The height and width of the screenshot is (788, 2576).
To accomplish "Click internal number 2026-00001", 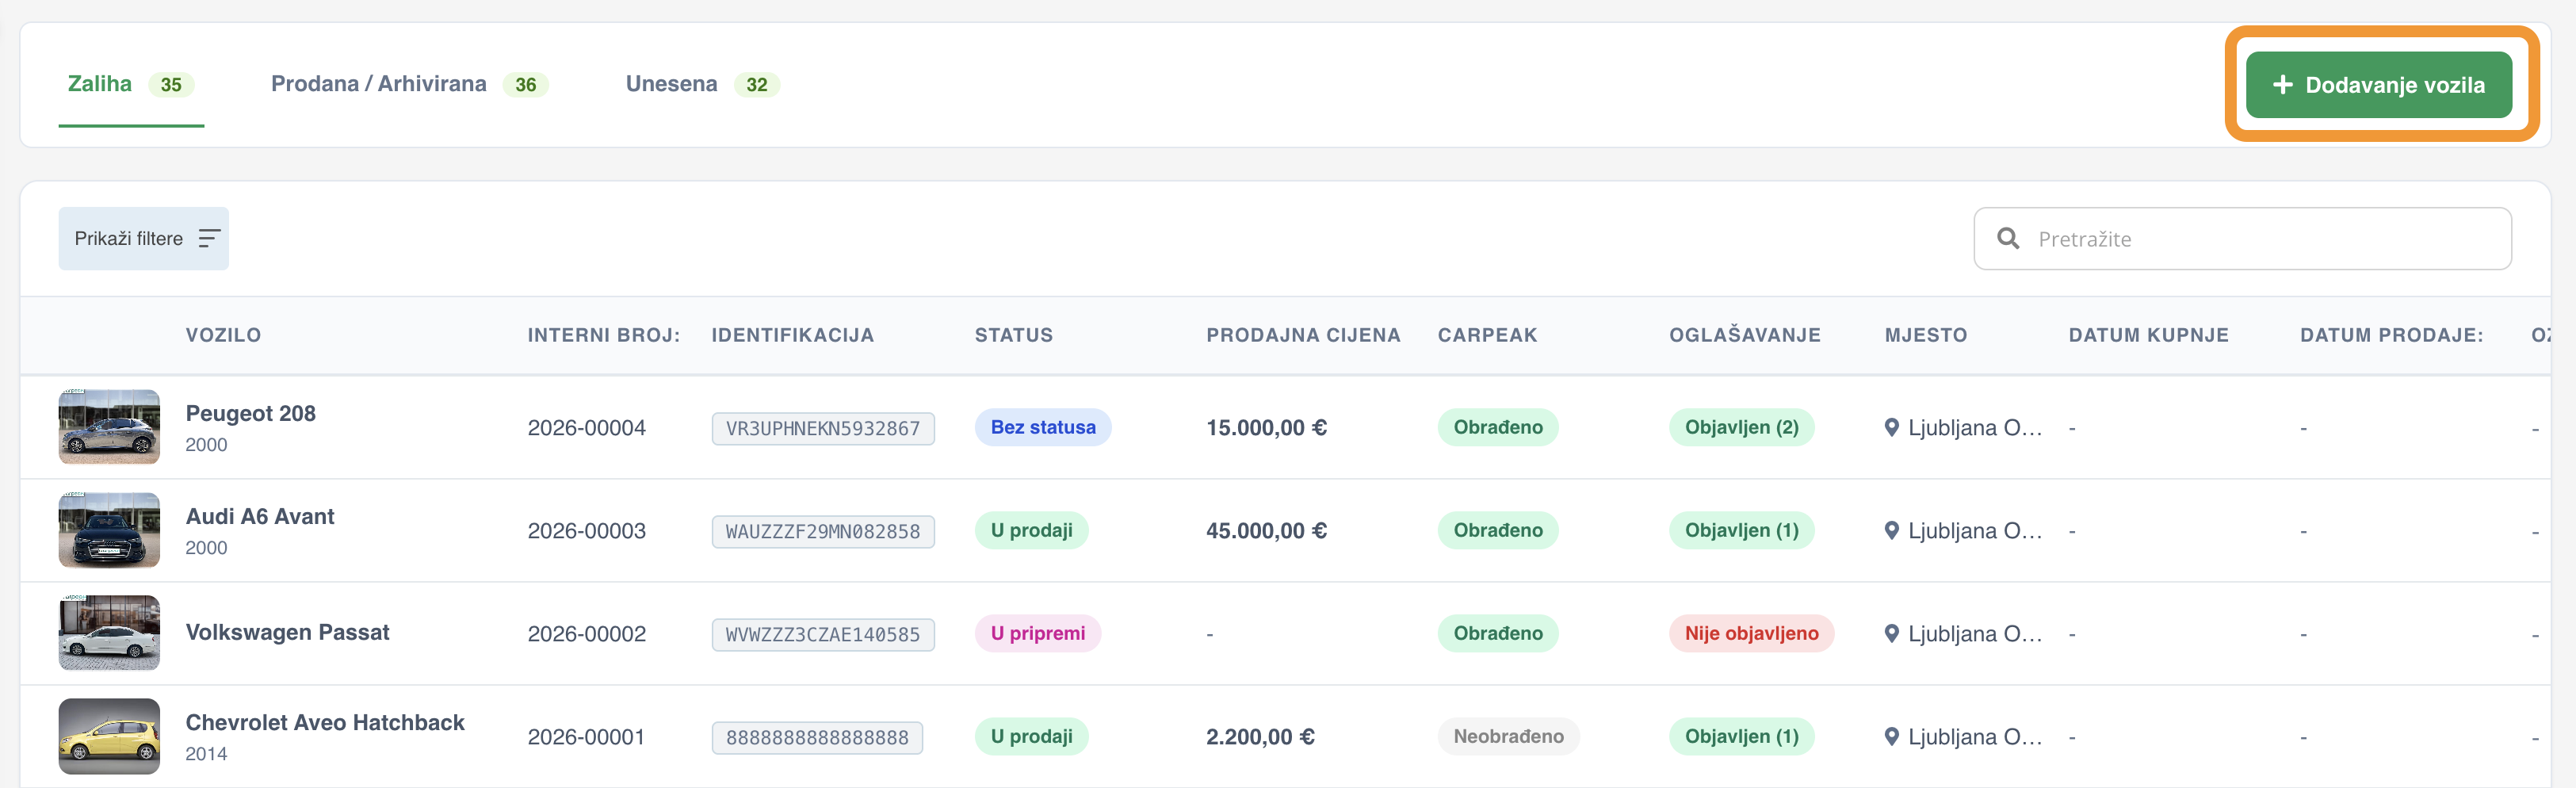I will pos(586,737).
